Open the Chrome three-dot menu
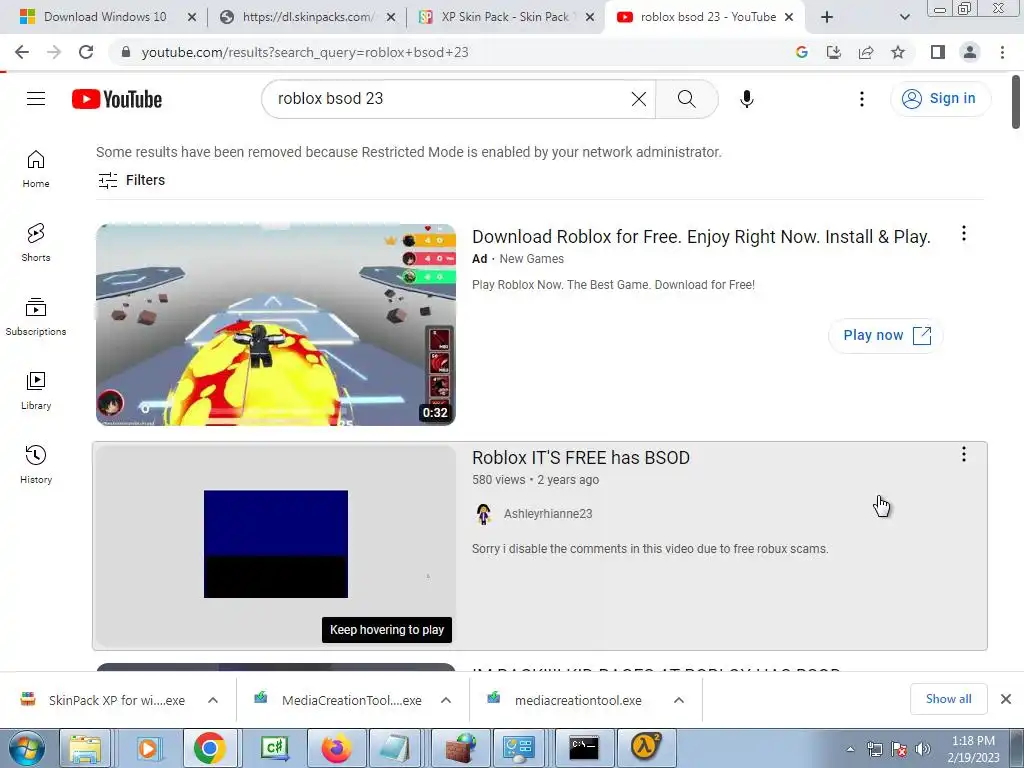This screenshot has height=768, width=1024. coord(1002,52)
